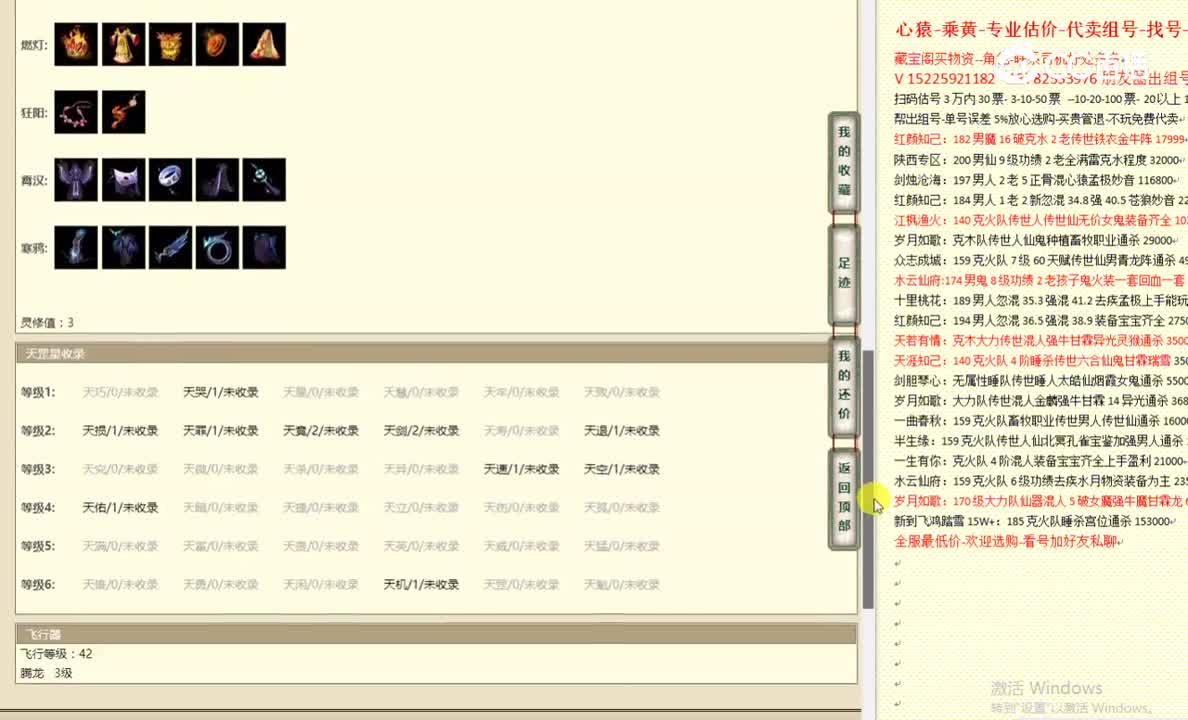
Task: Select the pink bead necklace in the 狂阳 row
Action: click(76, 112)
